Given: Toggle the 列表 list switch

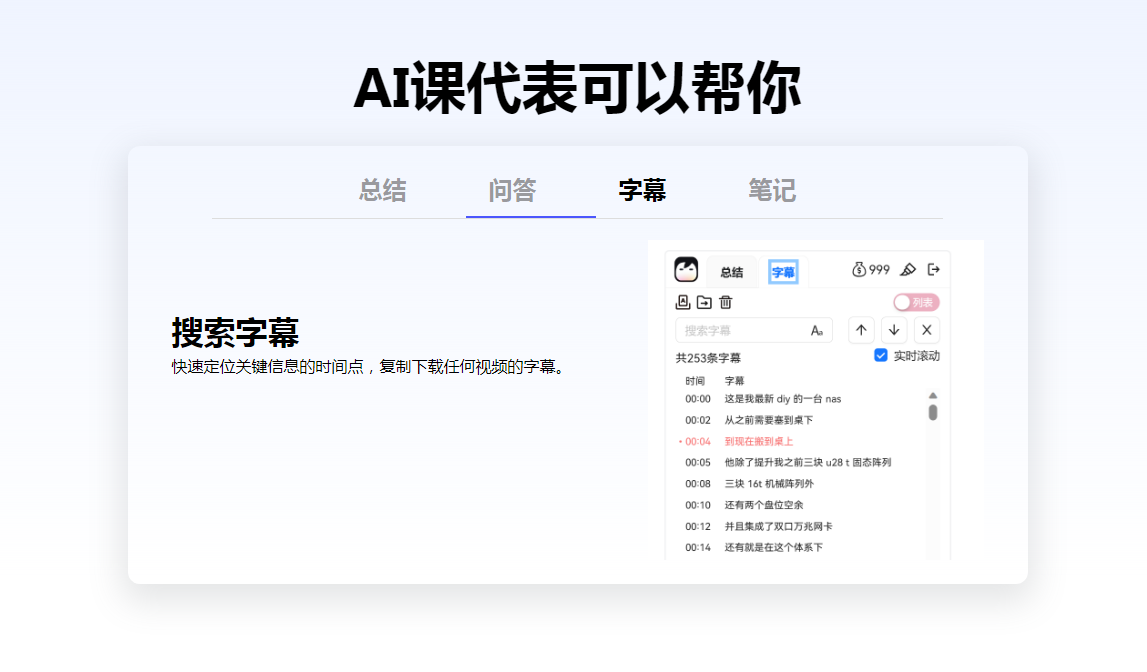Looking at the screenshot, I should click(915, 302).
